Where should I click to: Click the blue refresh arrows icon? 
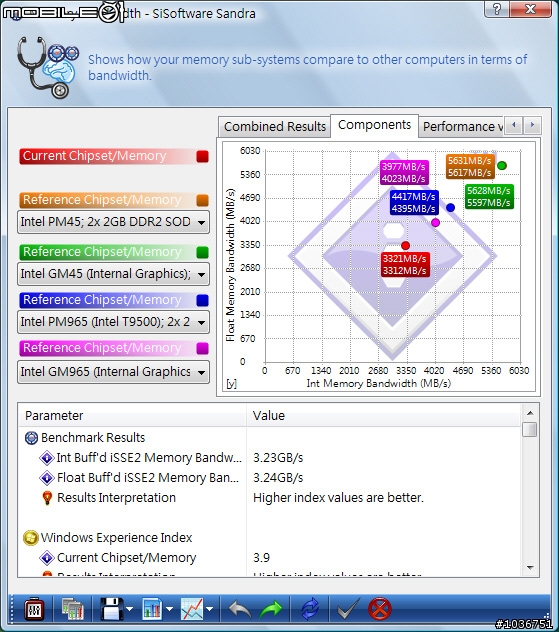pyautogui.click(x=310, y=609)
